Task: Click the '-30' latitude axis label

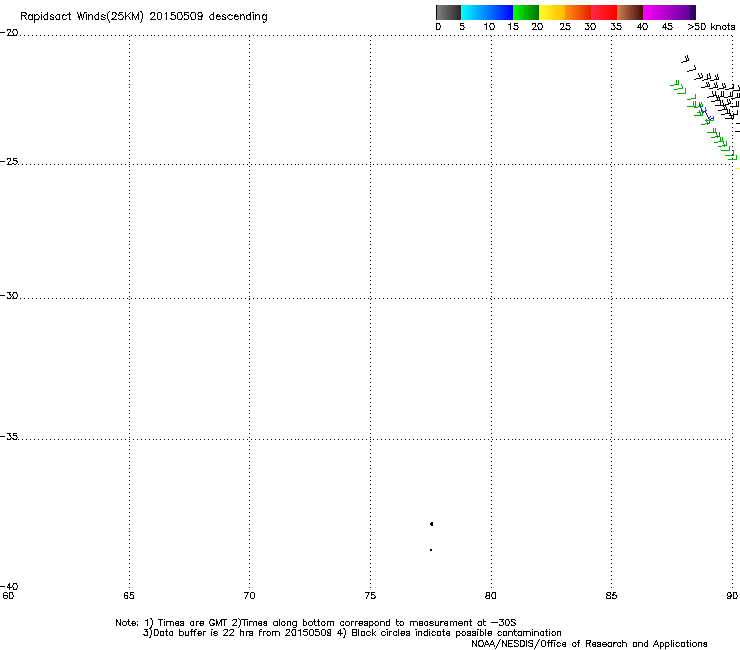Action: coord(9,295)
